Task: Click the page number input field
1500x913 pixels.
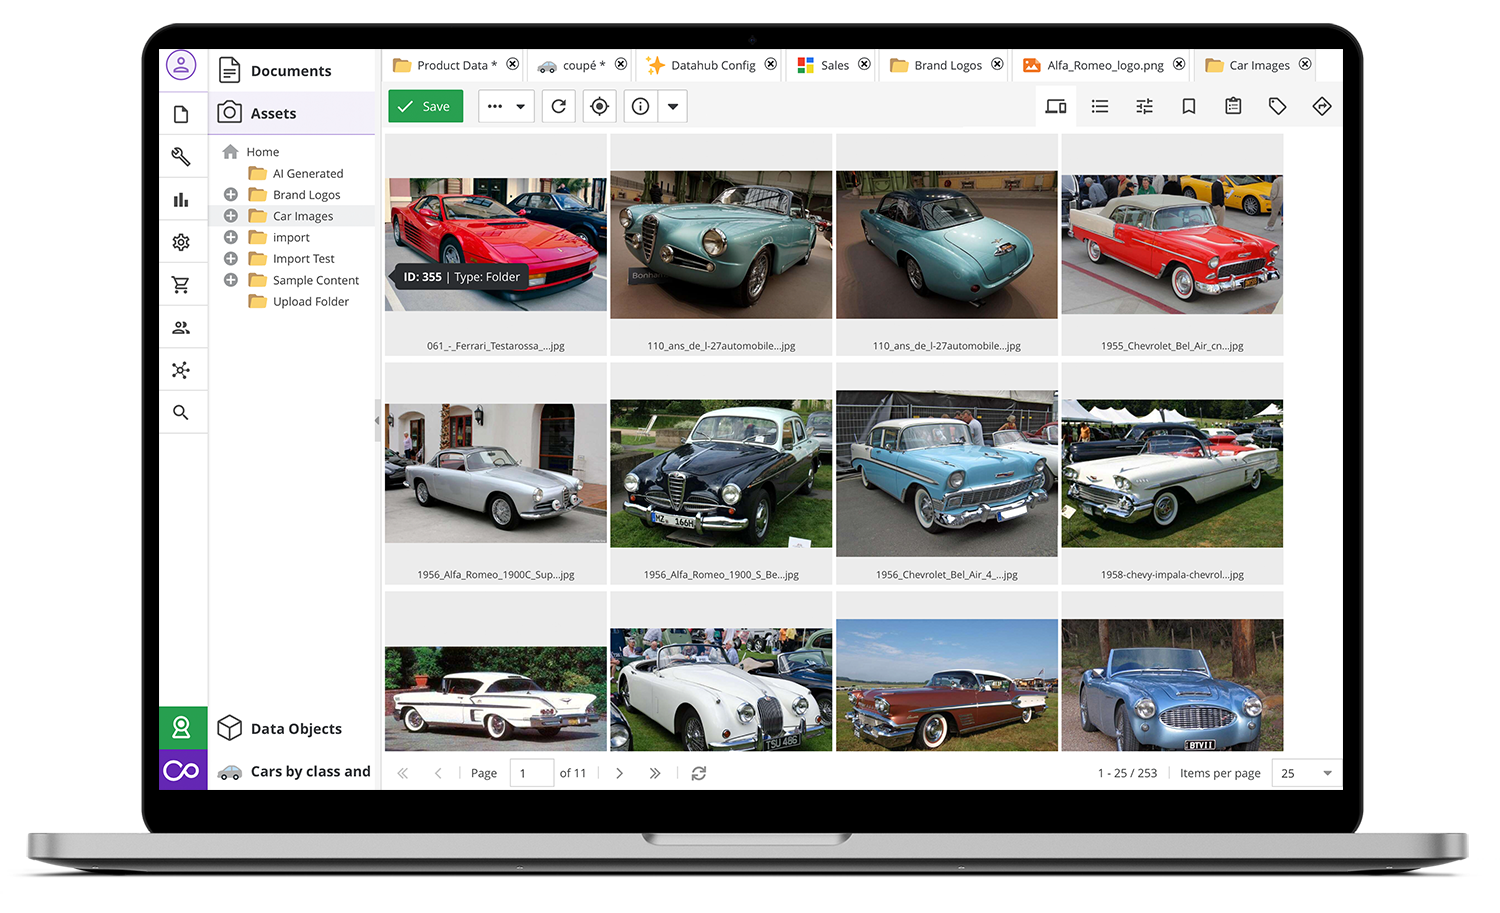Action: (x=531, y=773)
